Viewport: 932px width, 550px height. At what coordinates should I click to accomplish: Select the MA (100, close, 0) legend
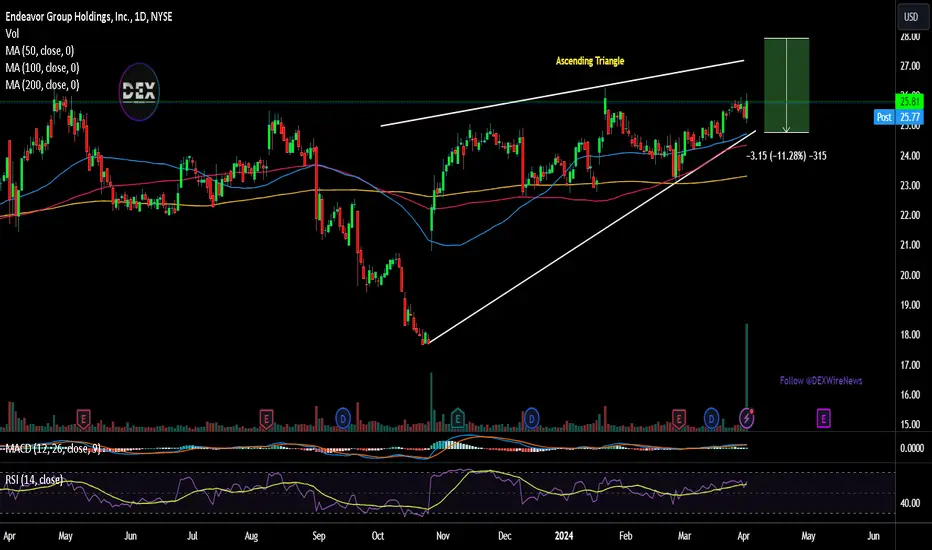click(x=42, y=68)
